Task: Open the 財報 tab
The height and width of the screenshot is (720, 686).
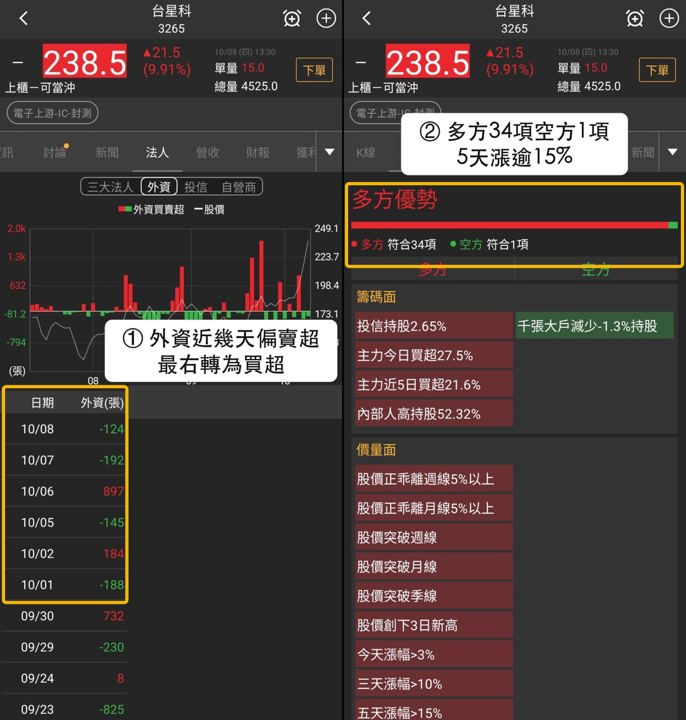Action: pos(258,152)
